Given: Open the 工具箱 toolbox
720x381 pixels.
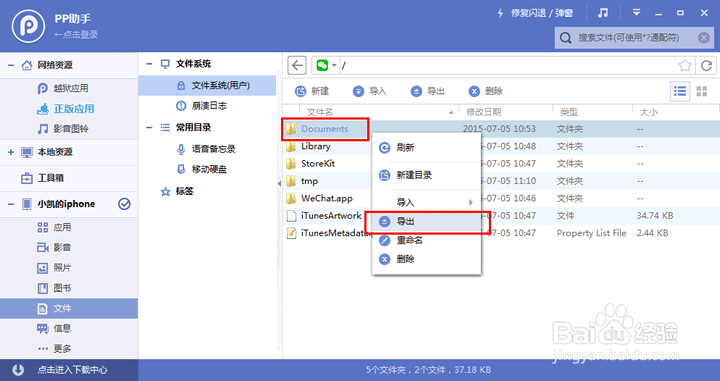Looking at the screenshot, I should tap(42, 178).
